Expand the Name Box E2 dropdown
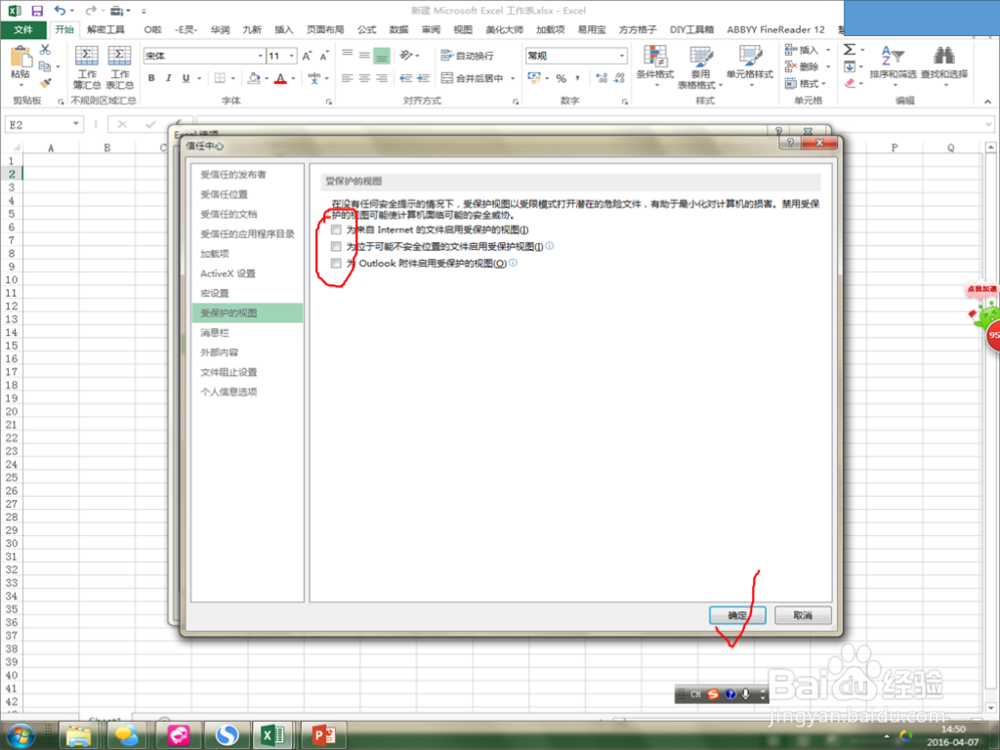Viewport: 1000px width, 750px height. [76, 124]
